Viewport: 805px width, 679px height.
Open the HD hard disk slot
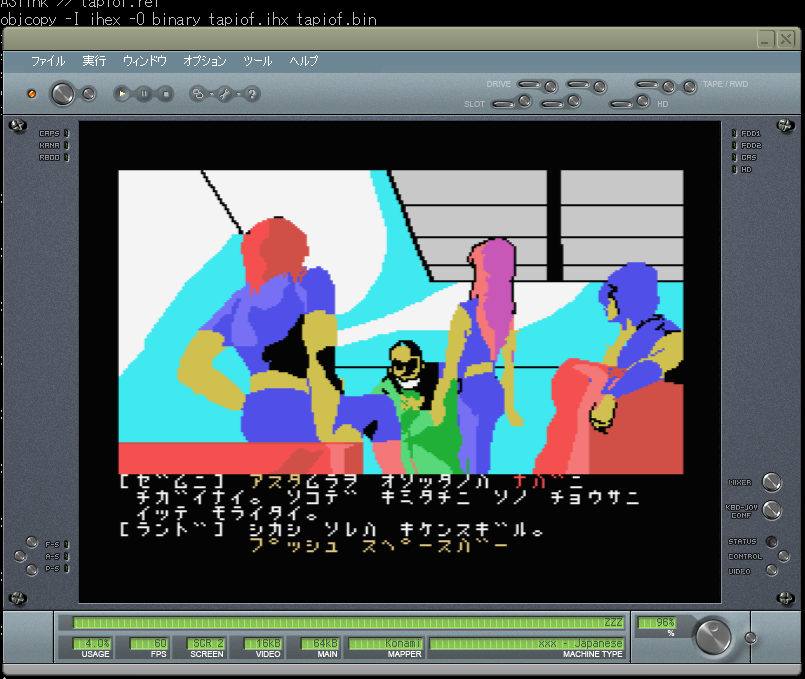pos(622,104)
